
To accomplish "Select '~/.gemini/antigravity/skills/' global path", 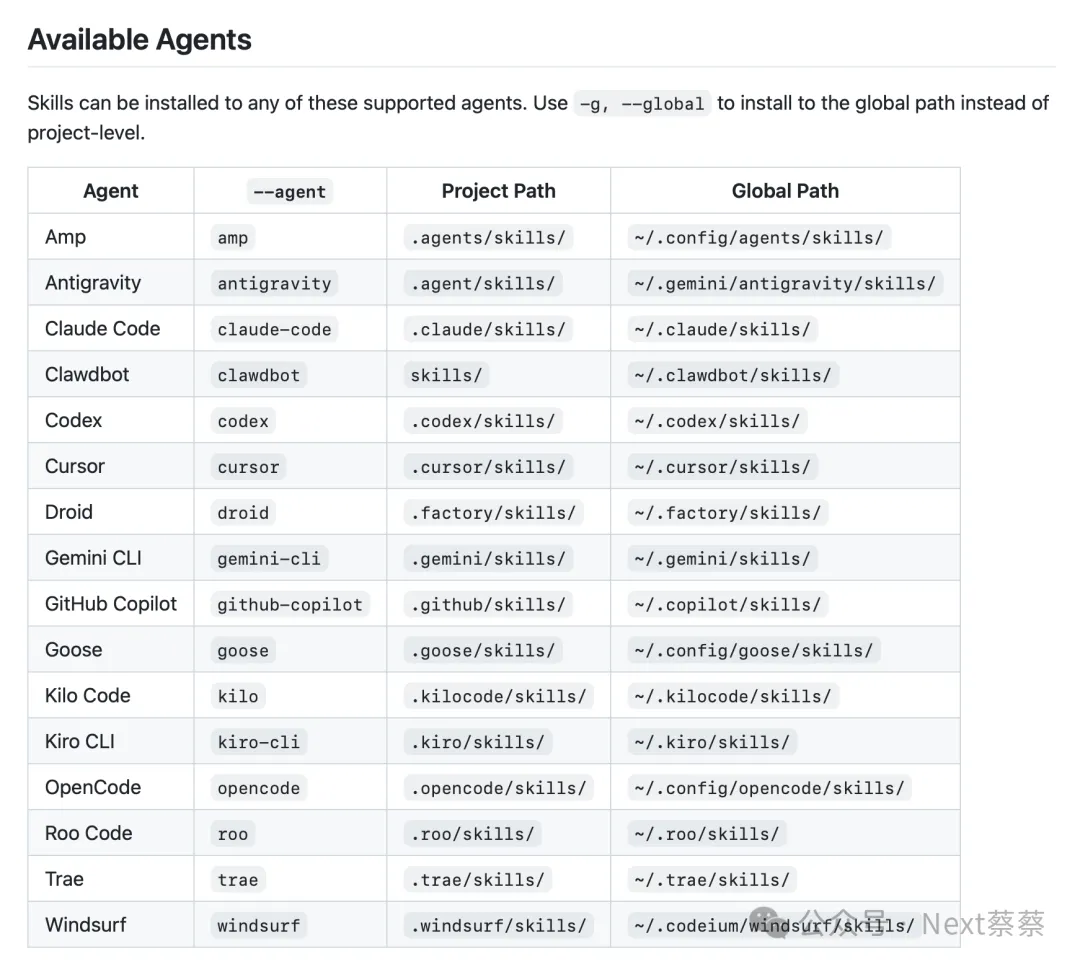I will pos(784,284).
